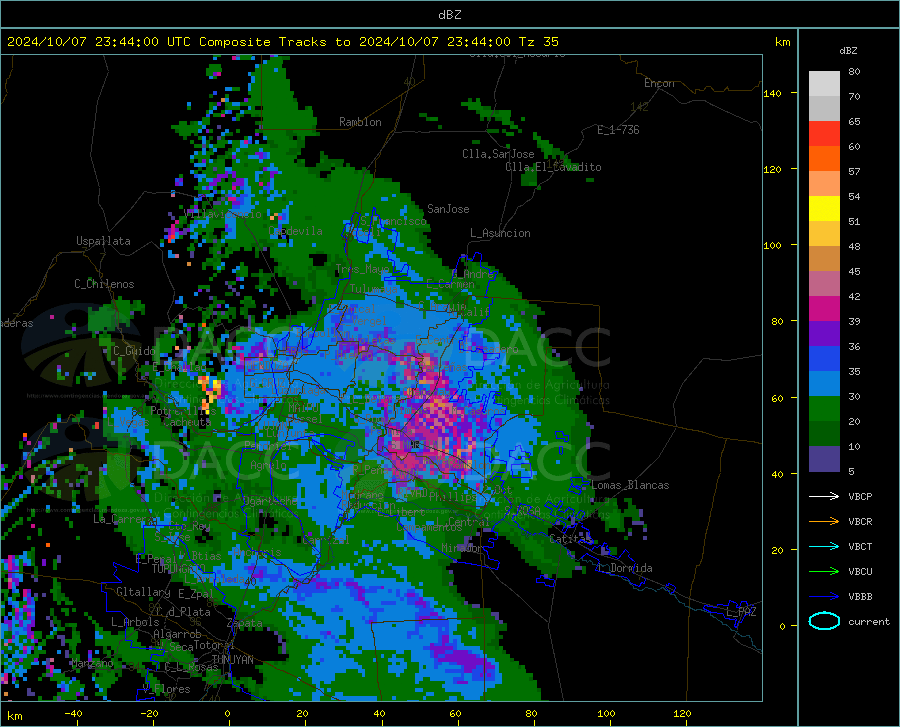Click the 'E_1-736' map label

pos(618,130)
